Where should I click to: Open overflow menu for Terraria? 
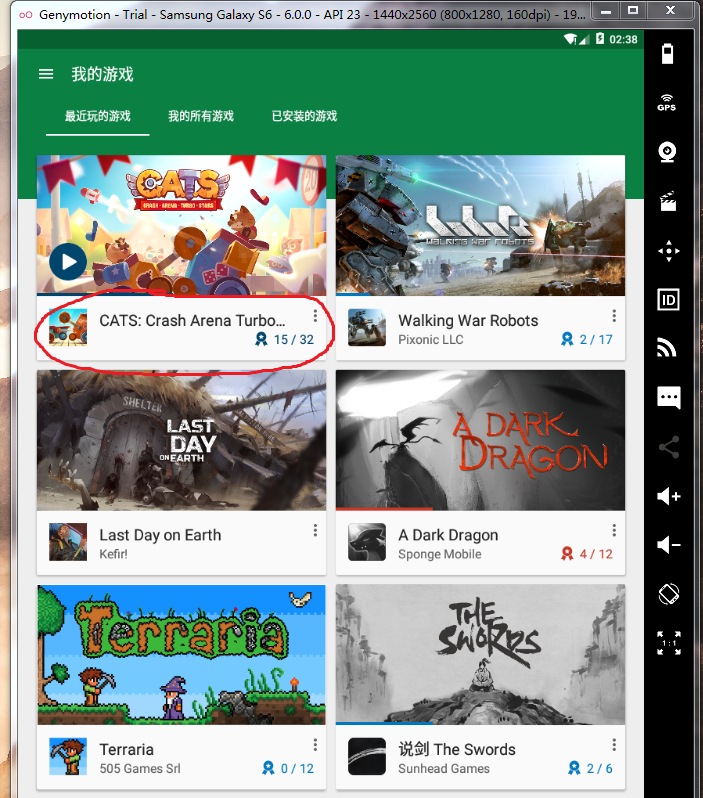coord(315,745)
